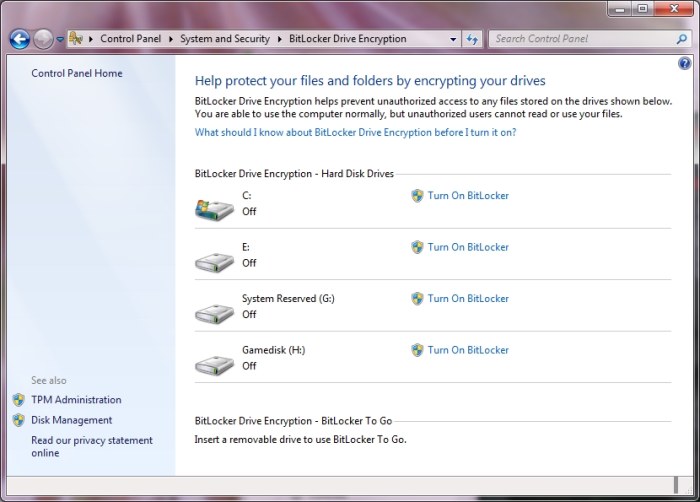Image resolution: width=700 pixels, height=502 pixels.
Task: Click the Control Panel icon in address bar
Action: pos(76,39)
